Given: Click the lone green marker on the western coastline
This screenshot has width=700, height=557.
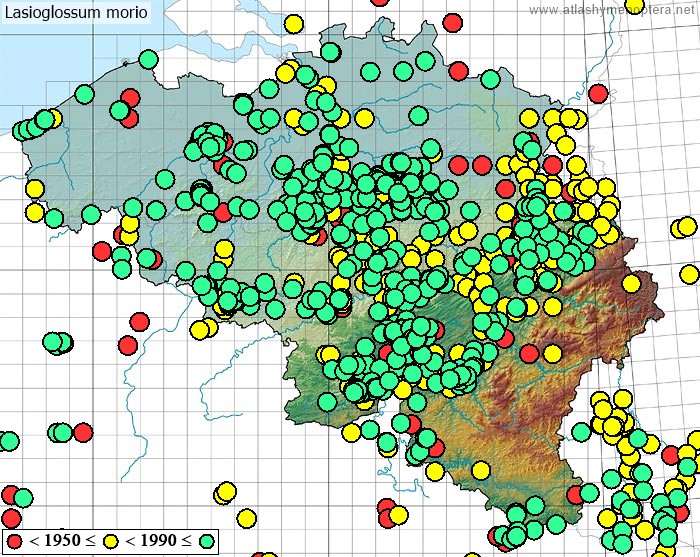Looking at the screenshot, I should click(x=84, y=94).
